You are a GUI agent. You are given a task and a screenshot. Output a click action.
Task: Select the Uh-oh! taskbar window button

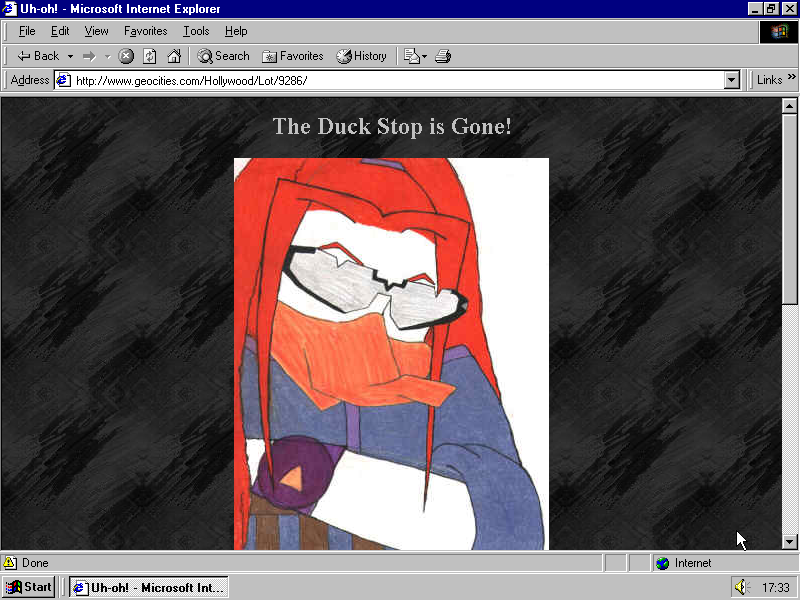(149, 587)
